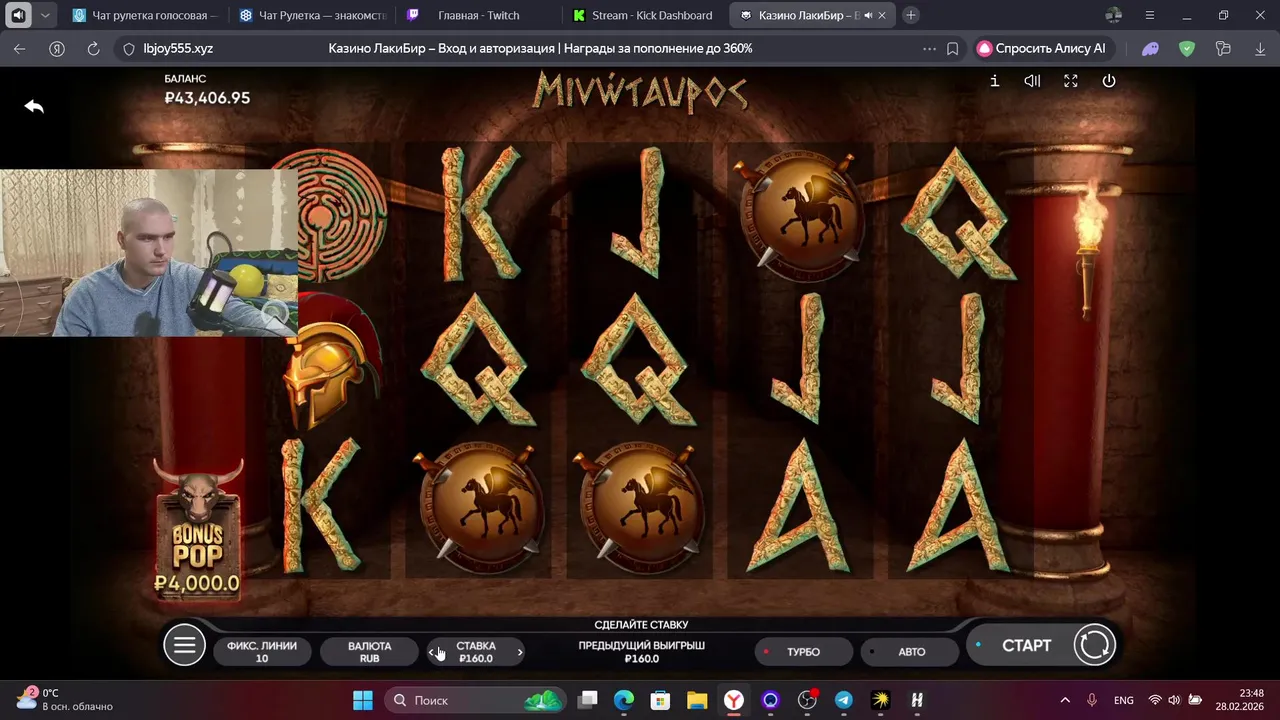
Task: Open the Windows Start menu
Action: click(x=362, y=700)
